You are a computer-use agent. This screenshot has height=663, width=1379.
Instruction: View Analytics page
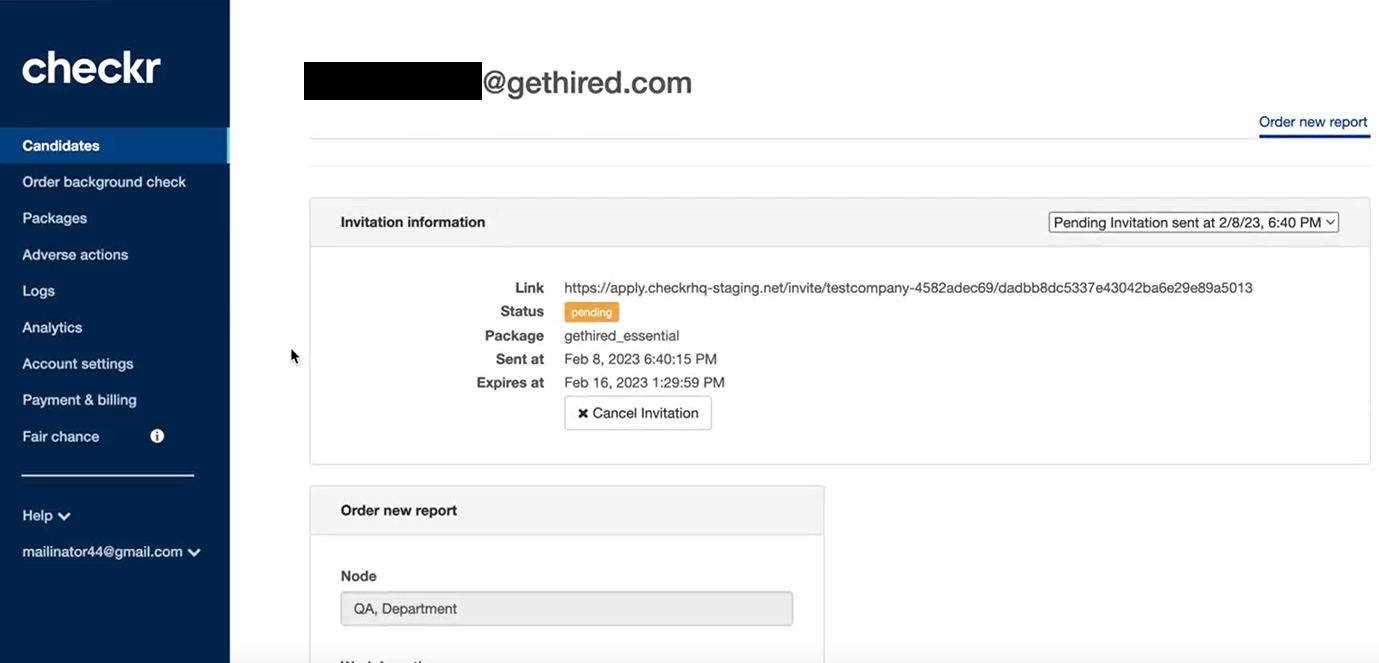52,328
